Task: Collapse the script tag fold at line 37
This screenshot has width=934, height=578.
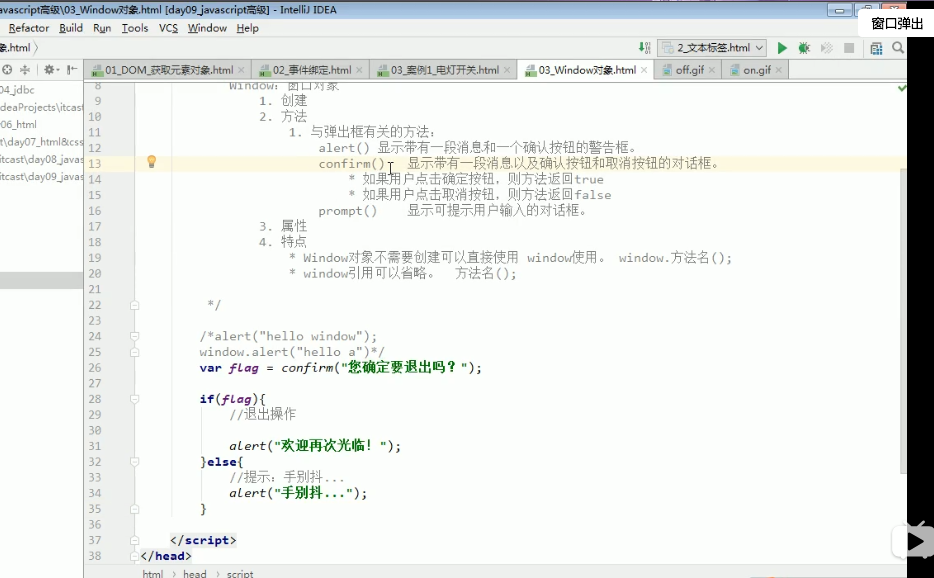Action: 135,540
